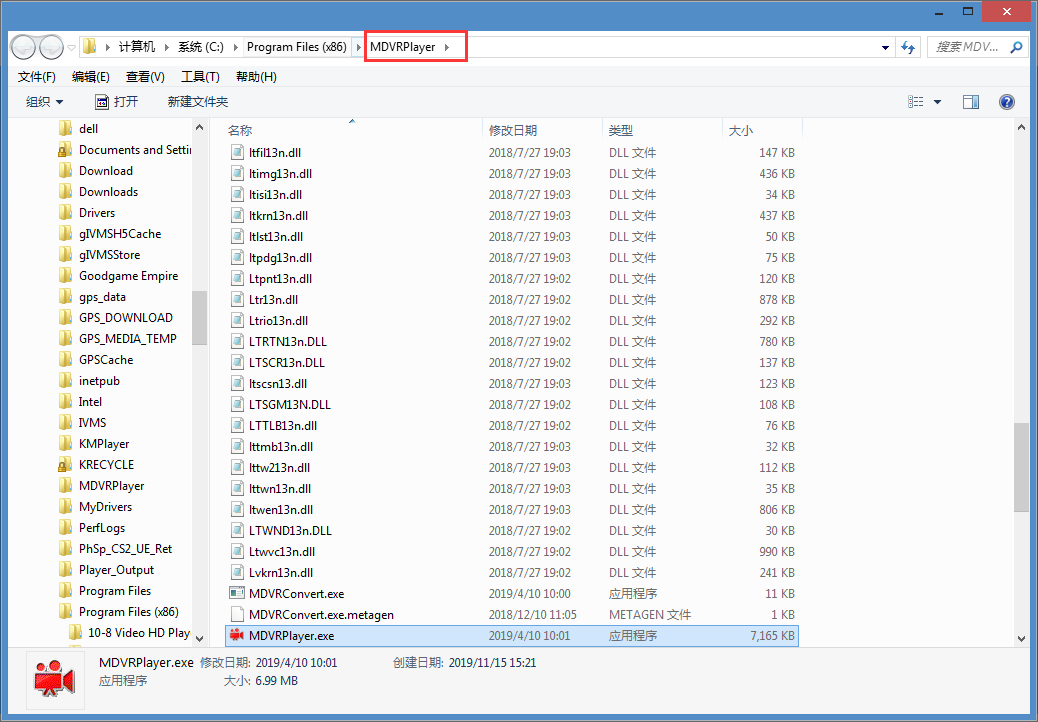This screenshot has height=722, width=1038.
Task: Expand arrow after 计算机 breadcrumb
Action: tap(166, 47)
